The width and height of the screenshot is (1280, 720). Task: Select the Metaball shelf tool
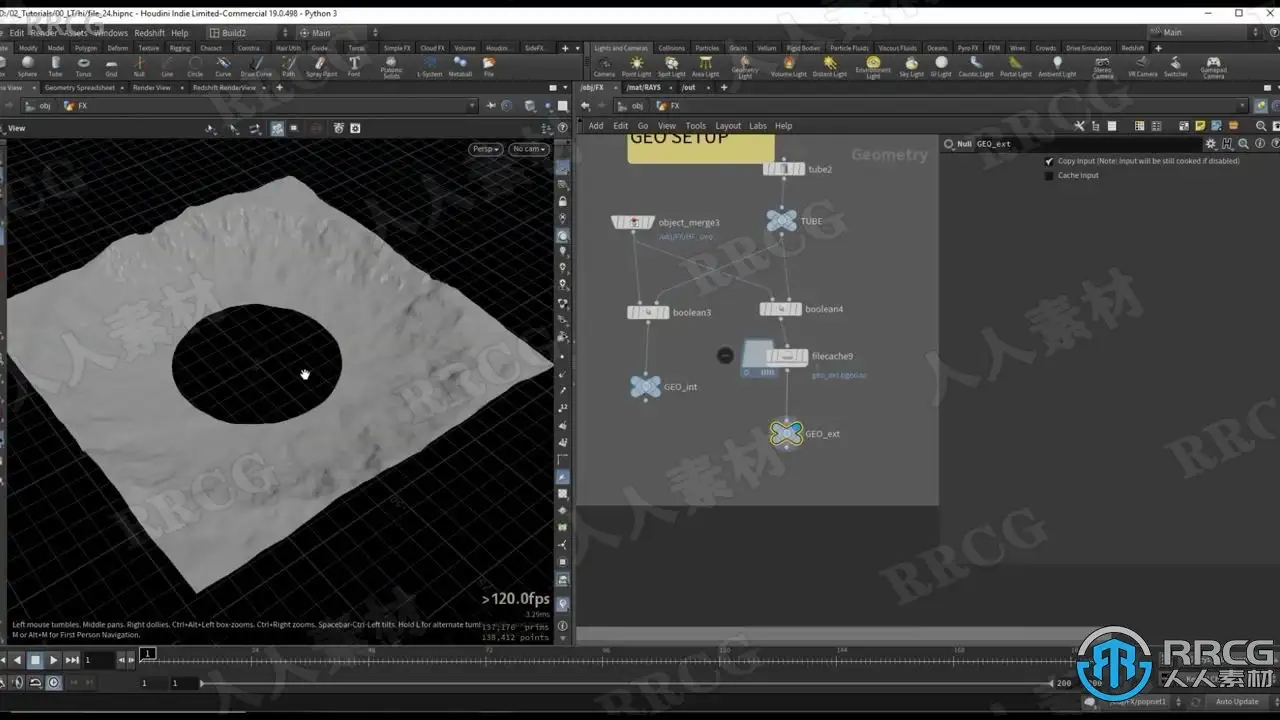[x=460, y=66]
